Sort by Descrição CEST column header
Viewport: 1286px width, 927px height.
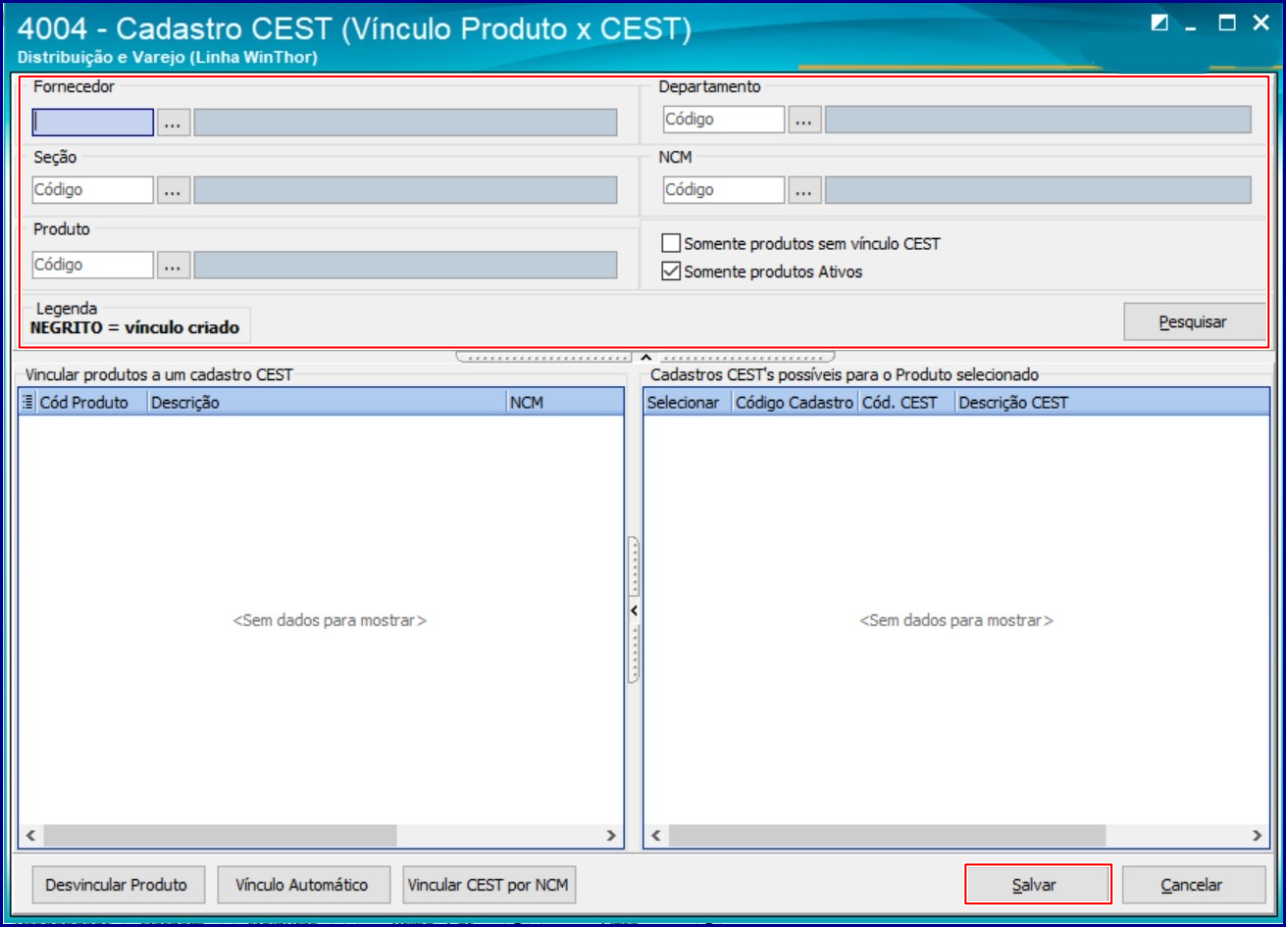1112,403
